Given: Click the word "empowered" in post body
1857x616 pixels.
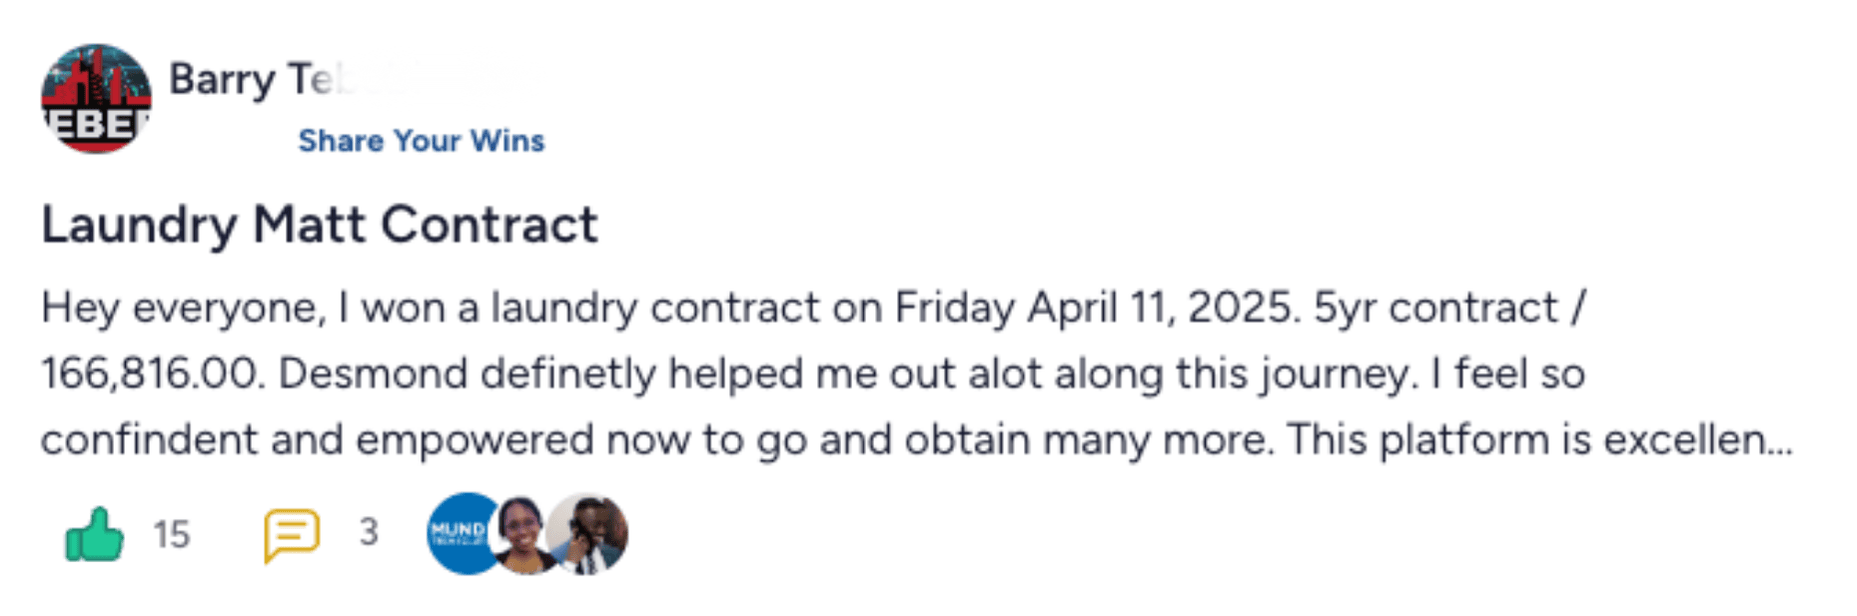Looking at the screenshot, I should click(x=474, y=440).
